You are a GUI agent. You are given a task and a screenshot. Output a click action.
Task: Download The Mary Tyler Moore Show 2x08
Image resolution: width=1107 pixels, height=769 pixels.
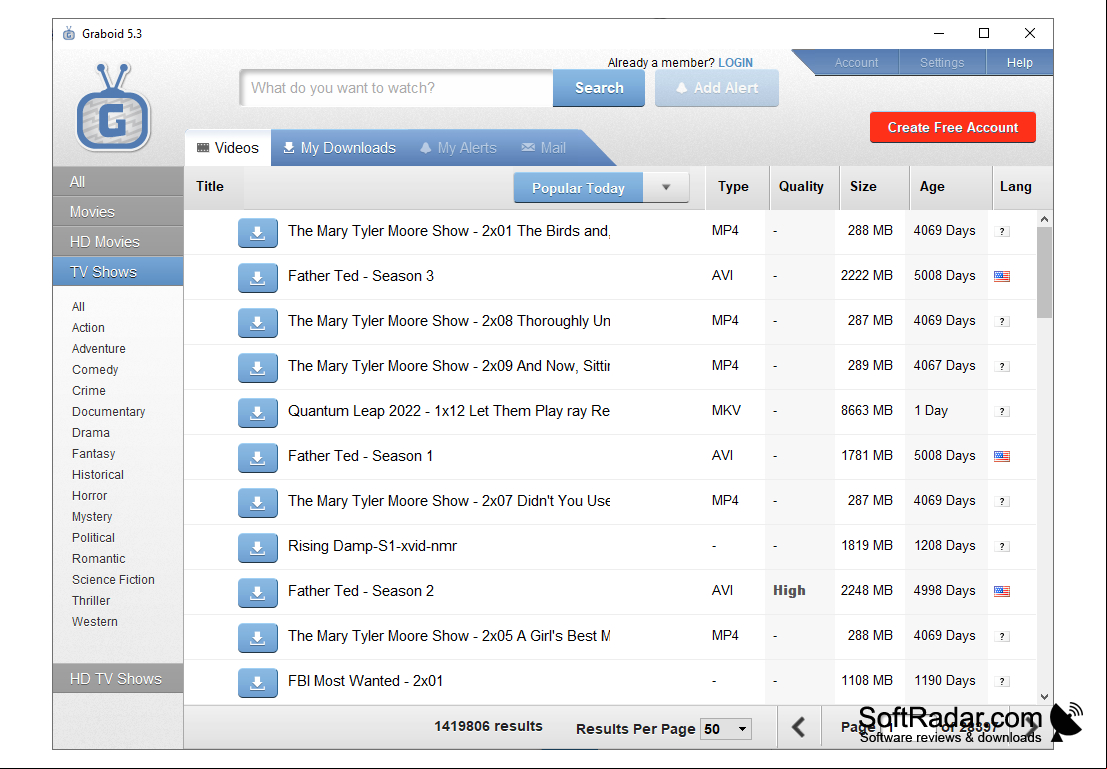(258, 323)
